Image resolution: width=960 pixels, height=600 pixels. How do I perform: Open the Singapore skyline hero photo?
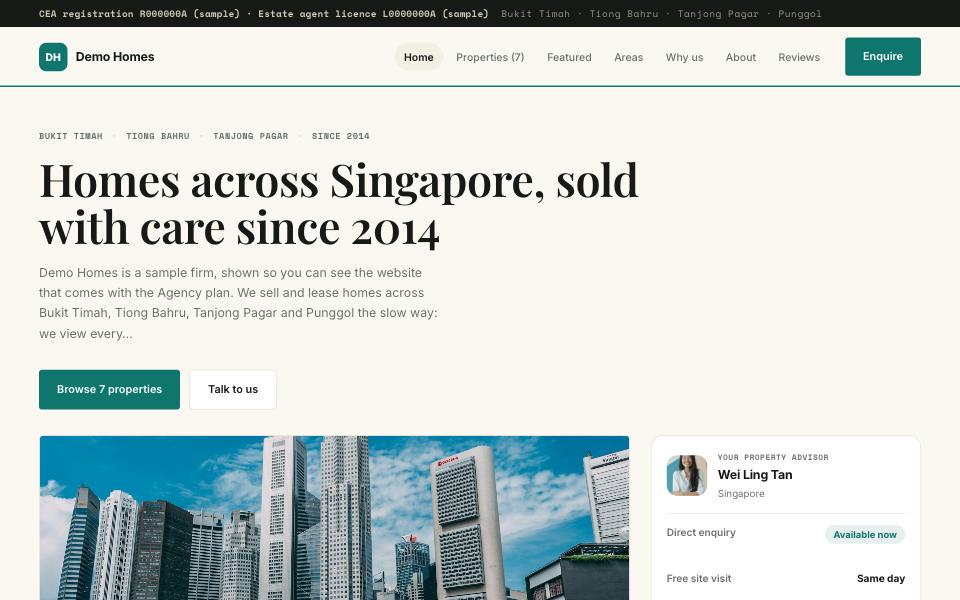coord(334,518)
